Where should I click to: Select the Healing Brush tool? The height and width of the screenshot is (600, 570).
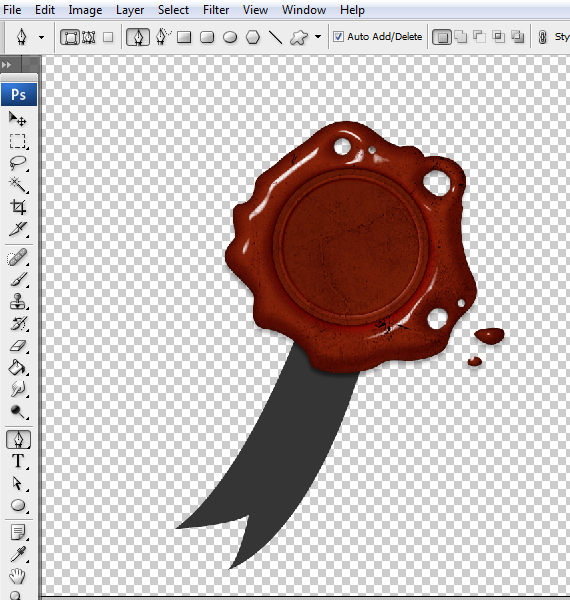[18, 257]
